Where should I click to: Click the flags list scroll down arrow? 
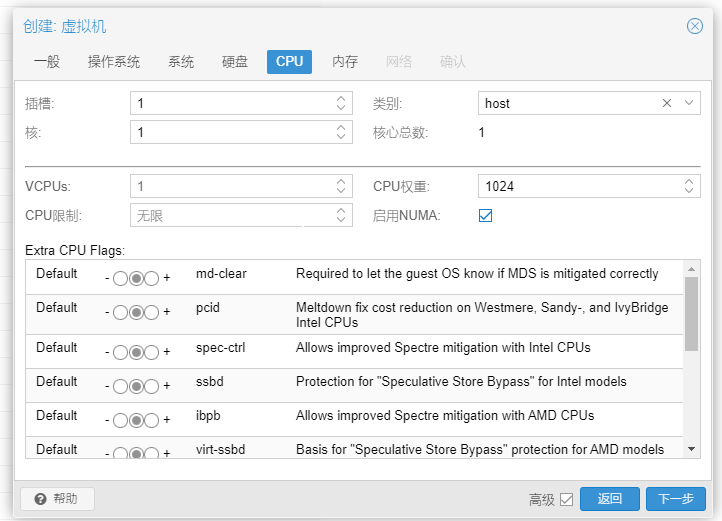(691, 449)
